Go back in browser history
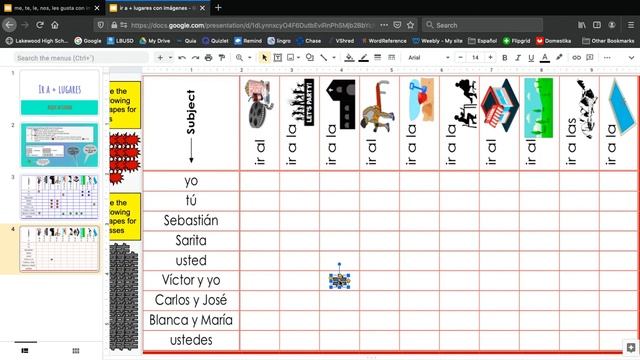Image resolution: width=640 pixels, height=360 pixels. tap(9, 25)
